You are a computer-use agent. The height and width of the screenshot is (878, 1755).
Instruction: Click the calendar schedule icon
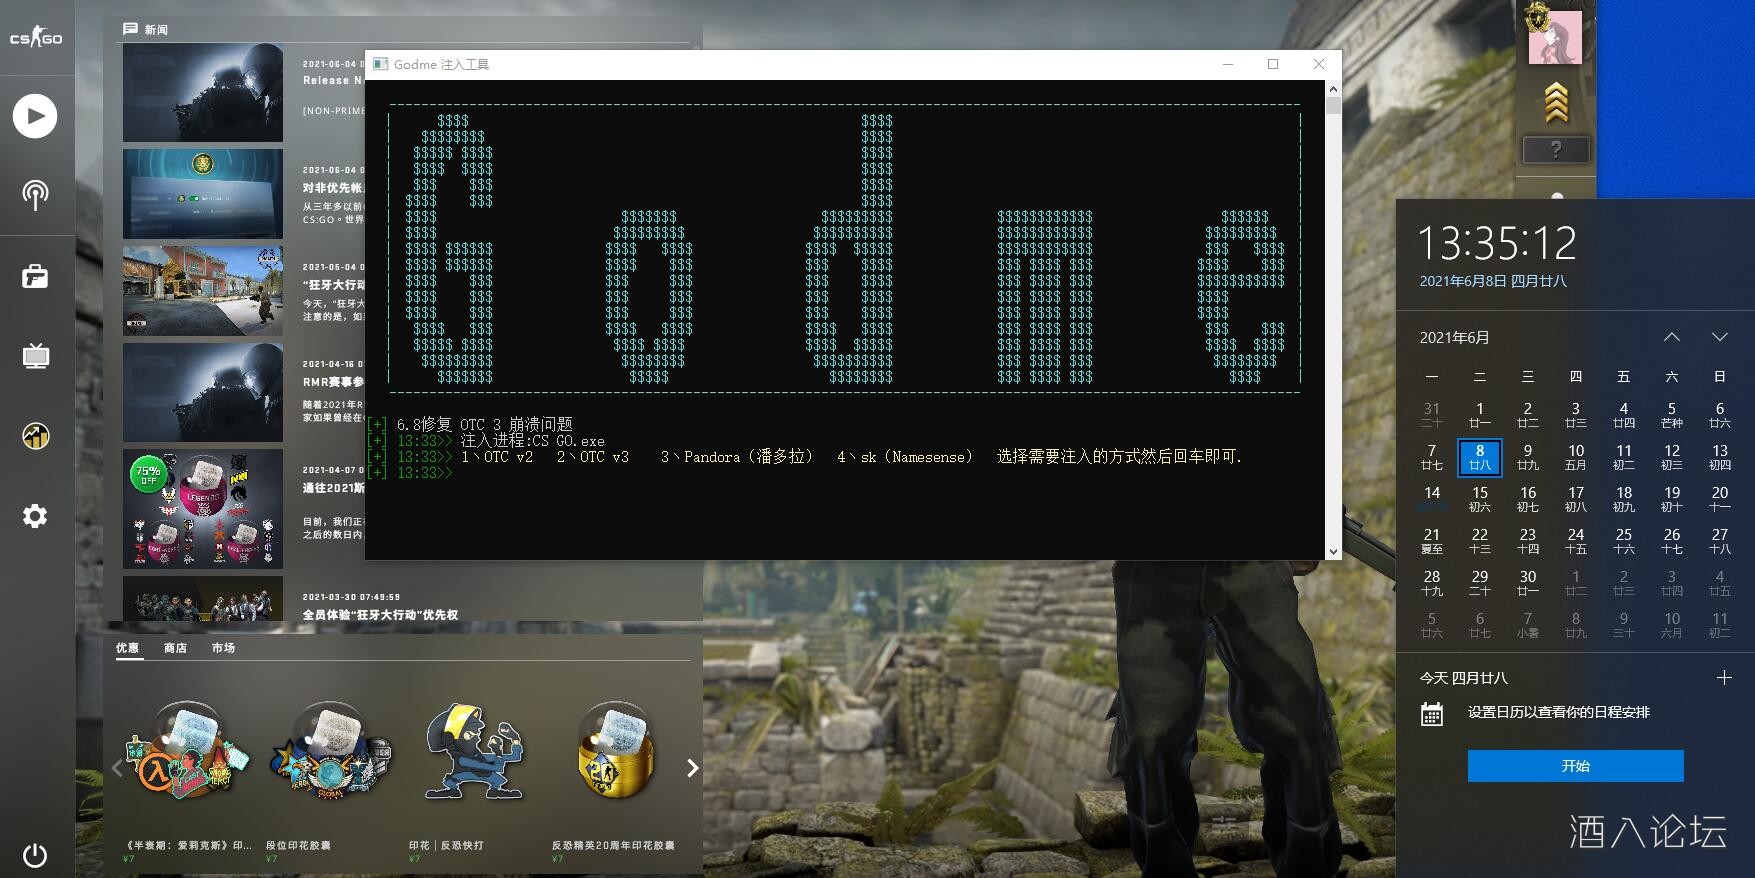(x=1432, y=713)
